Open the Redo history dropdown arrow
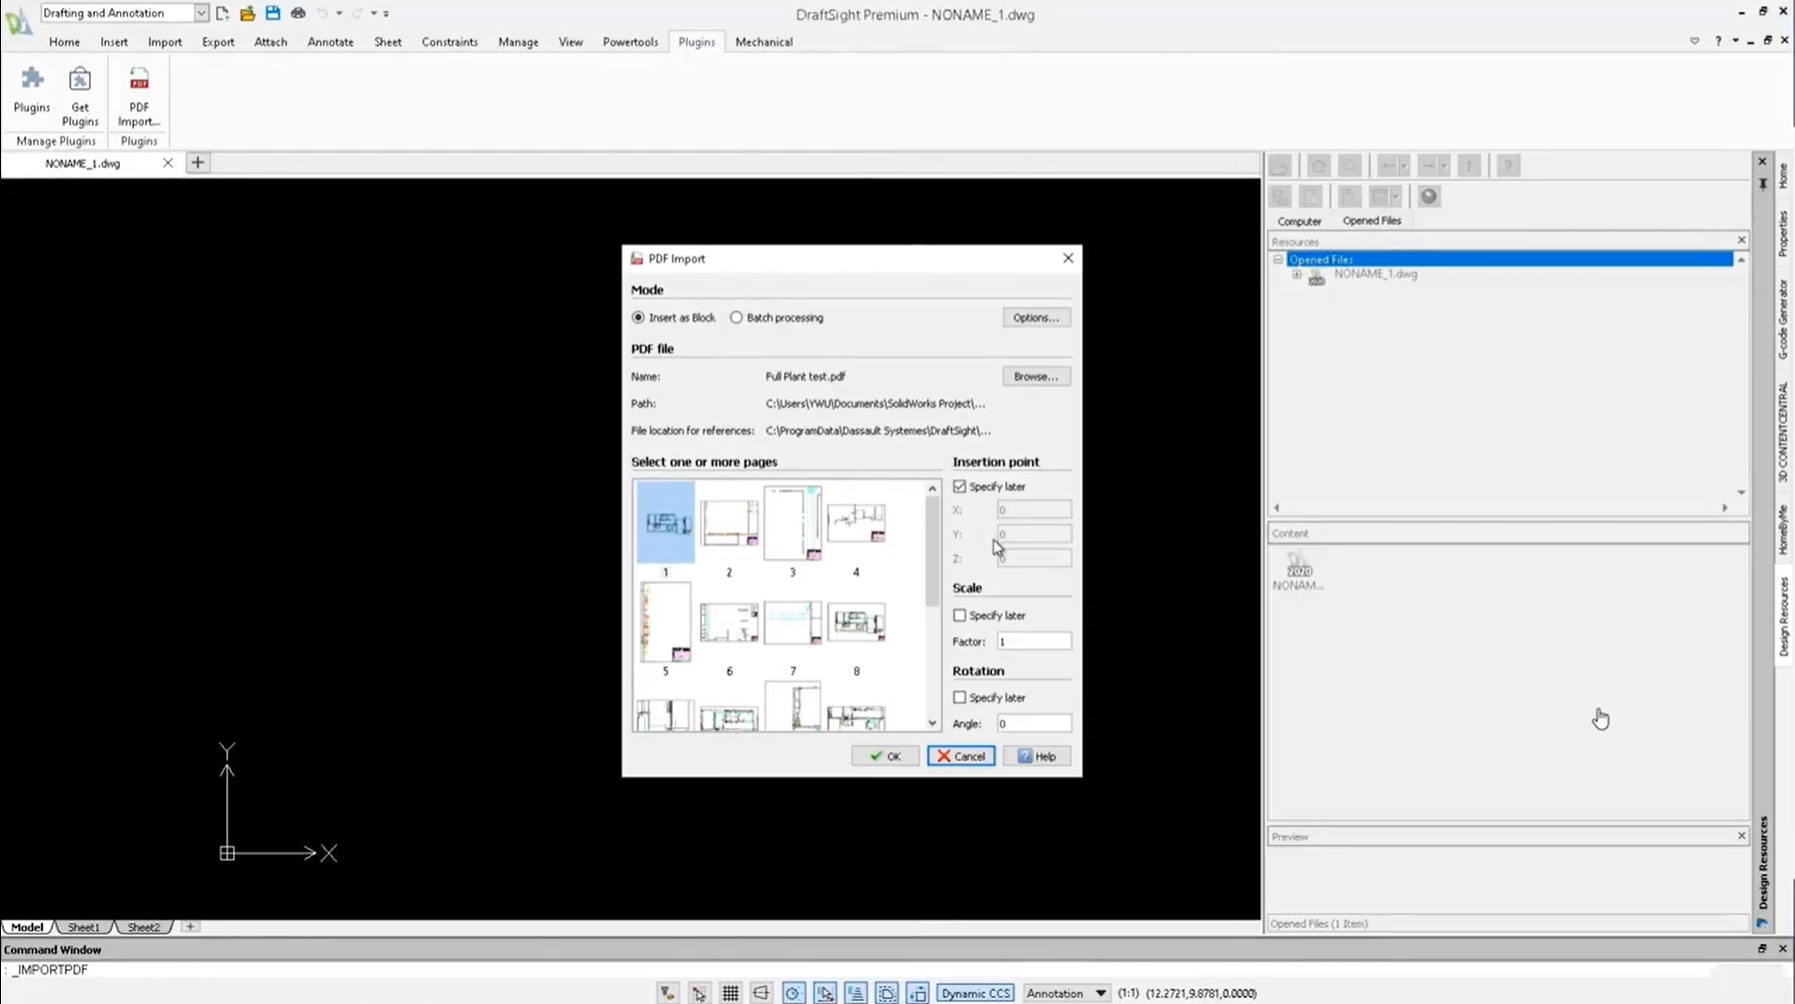 click(x=374, y=13)
